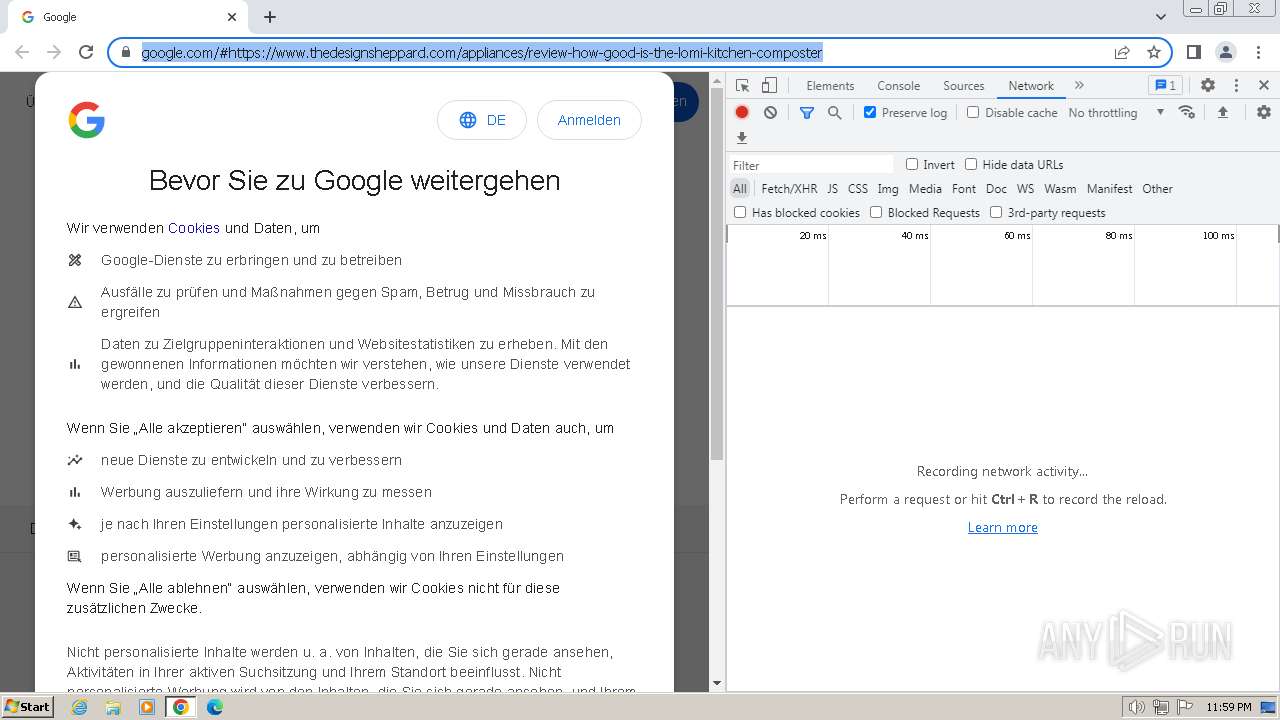Close the DevTools panel
The image size is (1280, 720).
click(x=1264, y=86)
